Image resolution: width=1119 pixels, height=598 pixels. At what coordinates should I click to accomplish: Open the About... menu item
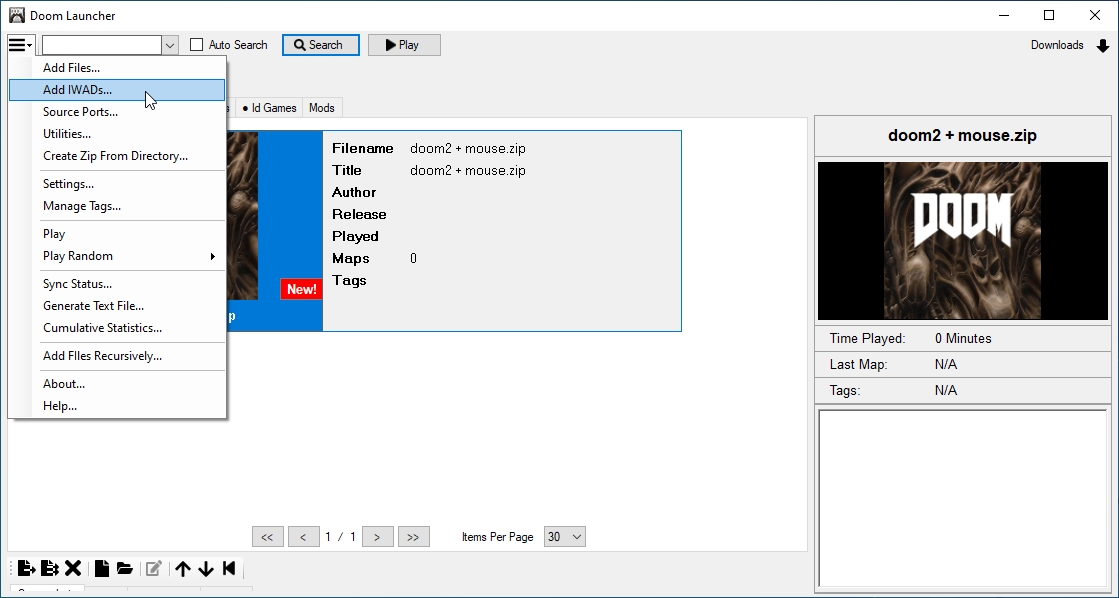[117, 384]
